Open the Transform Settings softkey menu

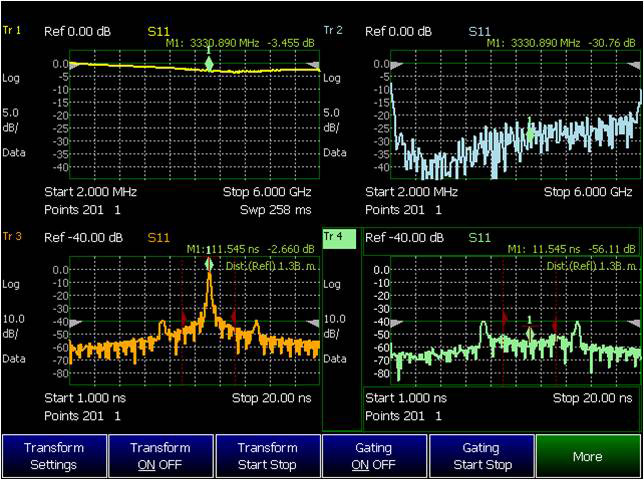53,456
